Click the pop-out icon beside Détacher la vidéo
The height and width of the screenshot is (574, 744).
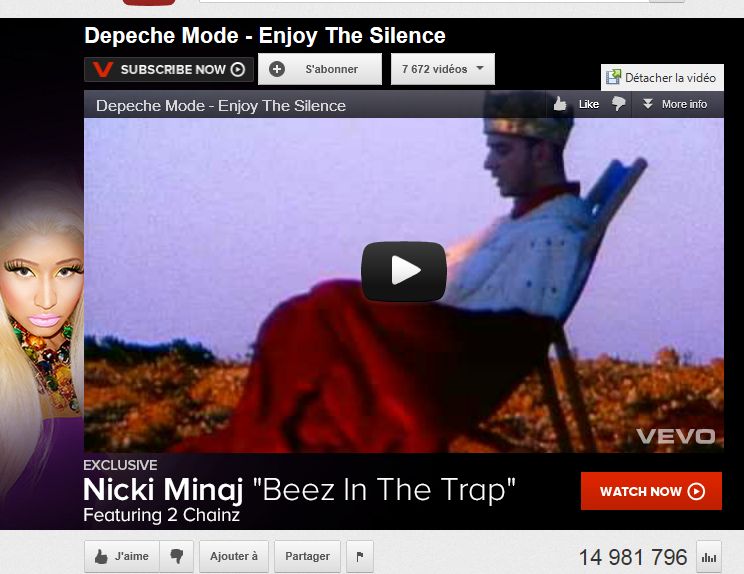[x=614, y=77]
